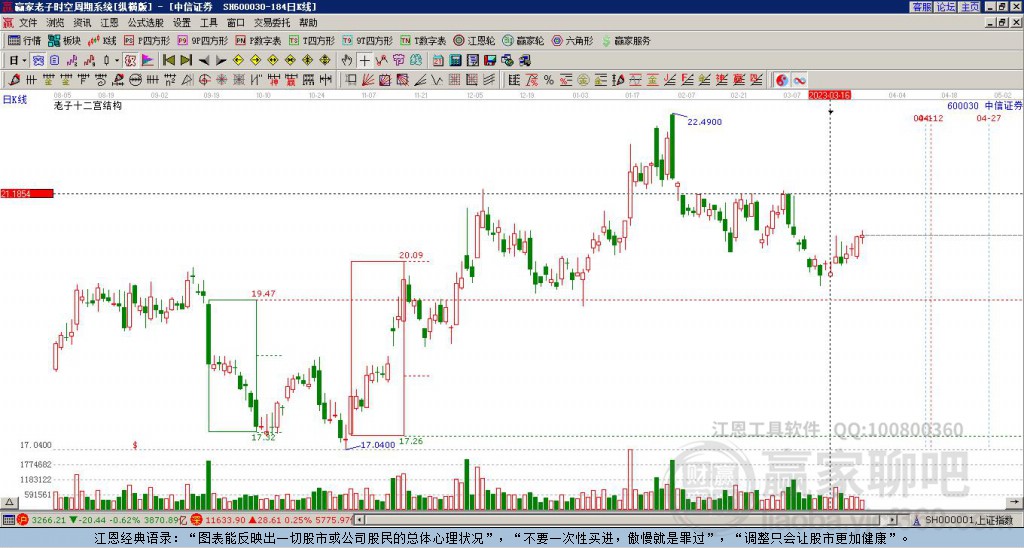
Task: Open the P数字表 number table
Action: pos(259,40)
